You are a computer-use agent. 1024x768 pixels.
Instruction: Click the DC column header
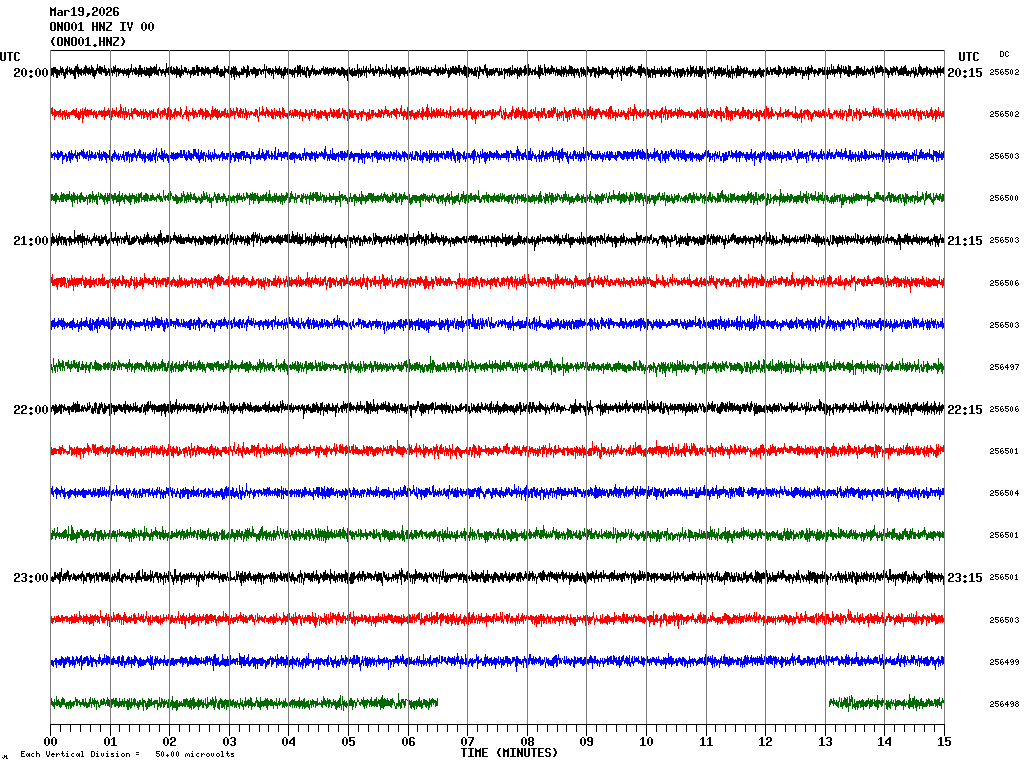pyautogui.click(x=1004, y=54)
